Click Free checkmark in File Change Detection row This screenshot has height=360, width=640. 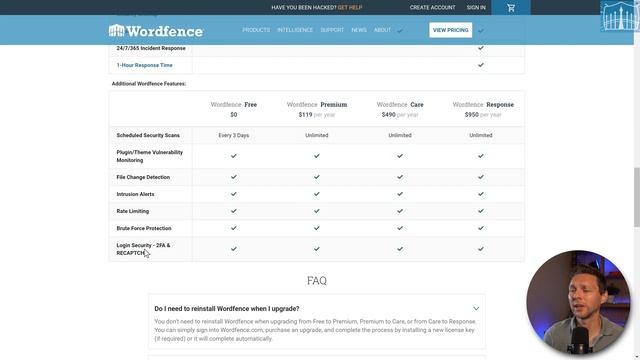[233, 177]
